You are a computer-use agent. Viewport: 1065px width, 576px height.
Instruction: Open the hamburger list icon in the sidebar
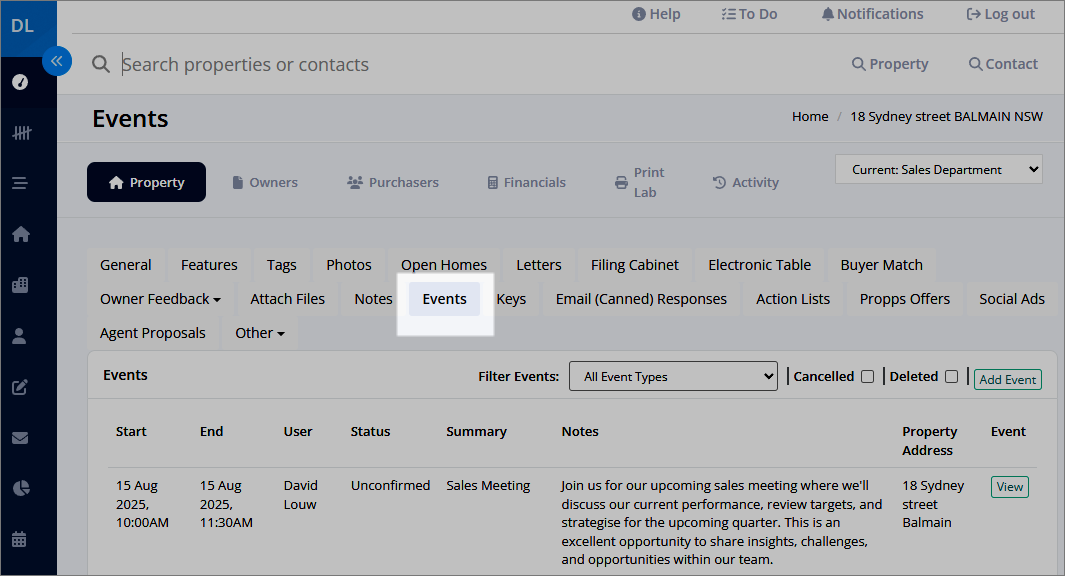(20, 183)
